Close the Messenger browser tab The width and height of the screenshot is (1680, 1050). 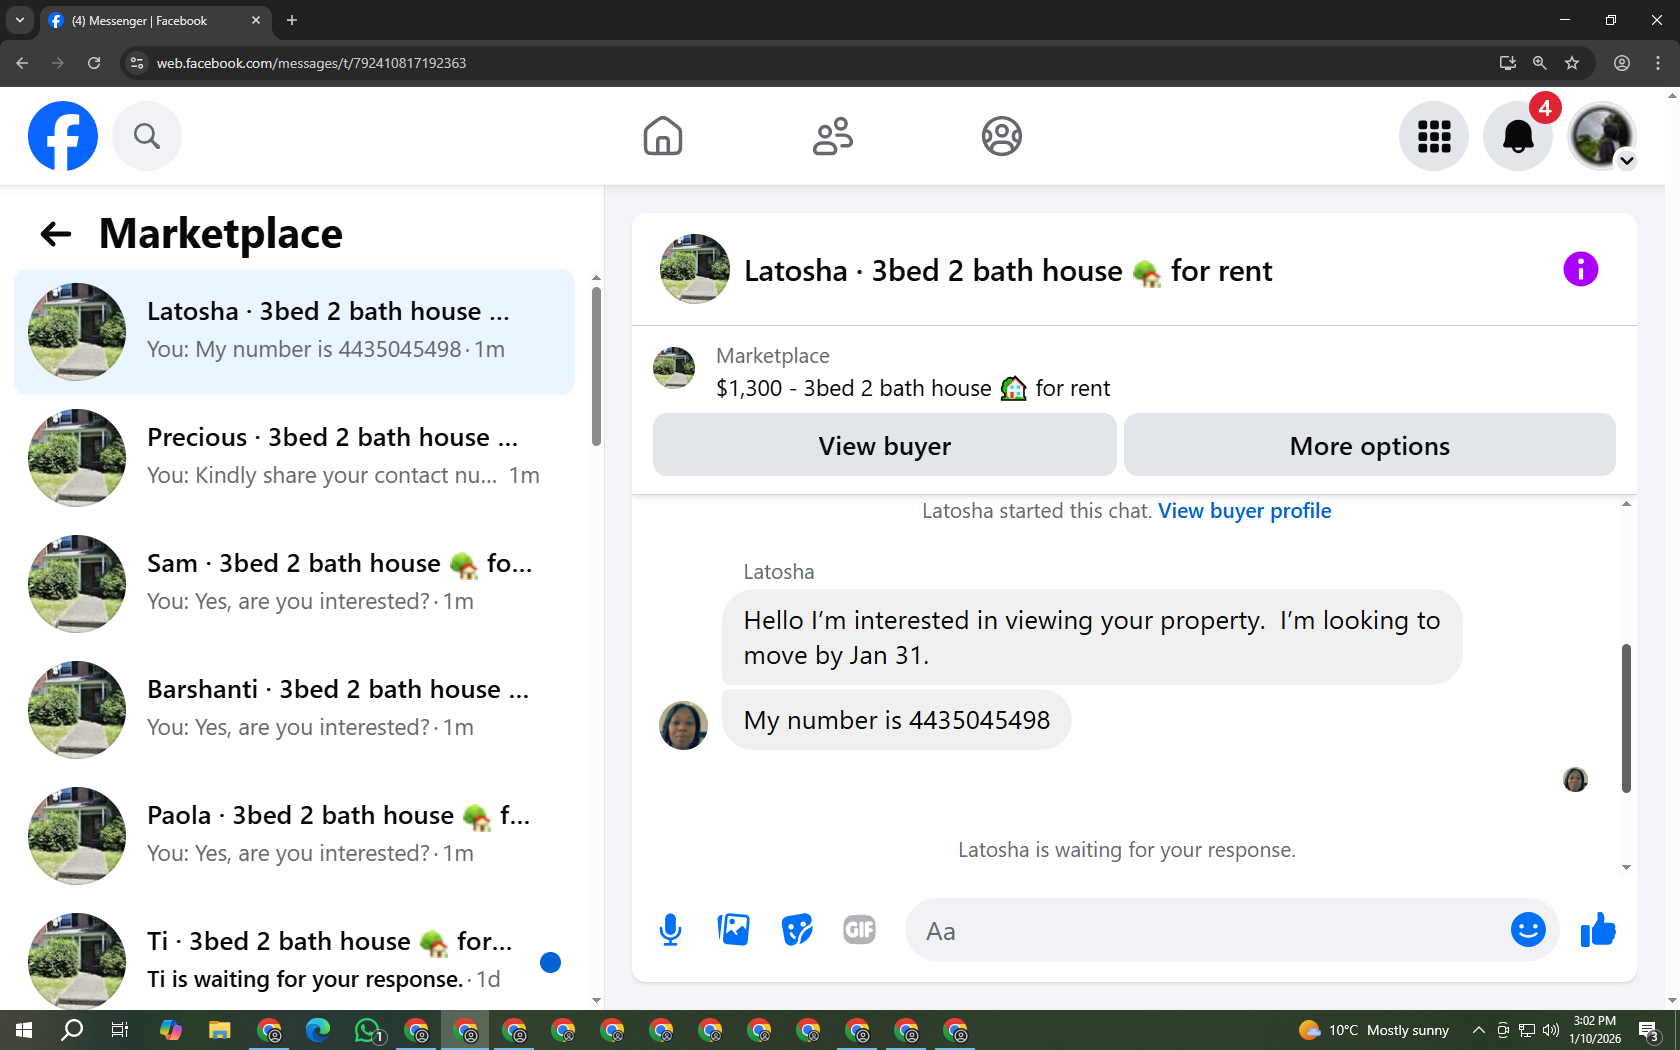pos(256,20)
